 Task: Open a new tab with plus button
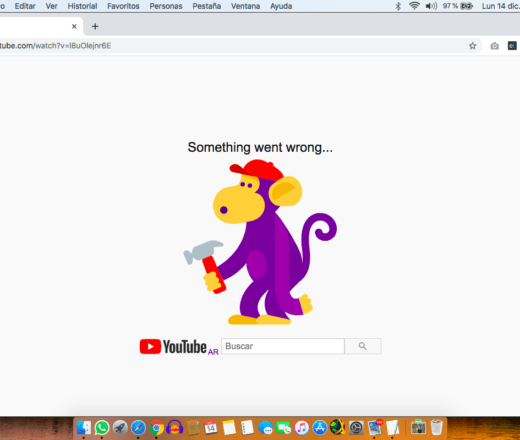(x=95, y=26)
